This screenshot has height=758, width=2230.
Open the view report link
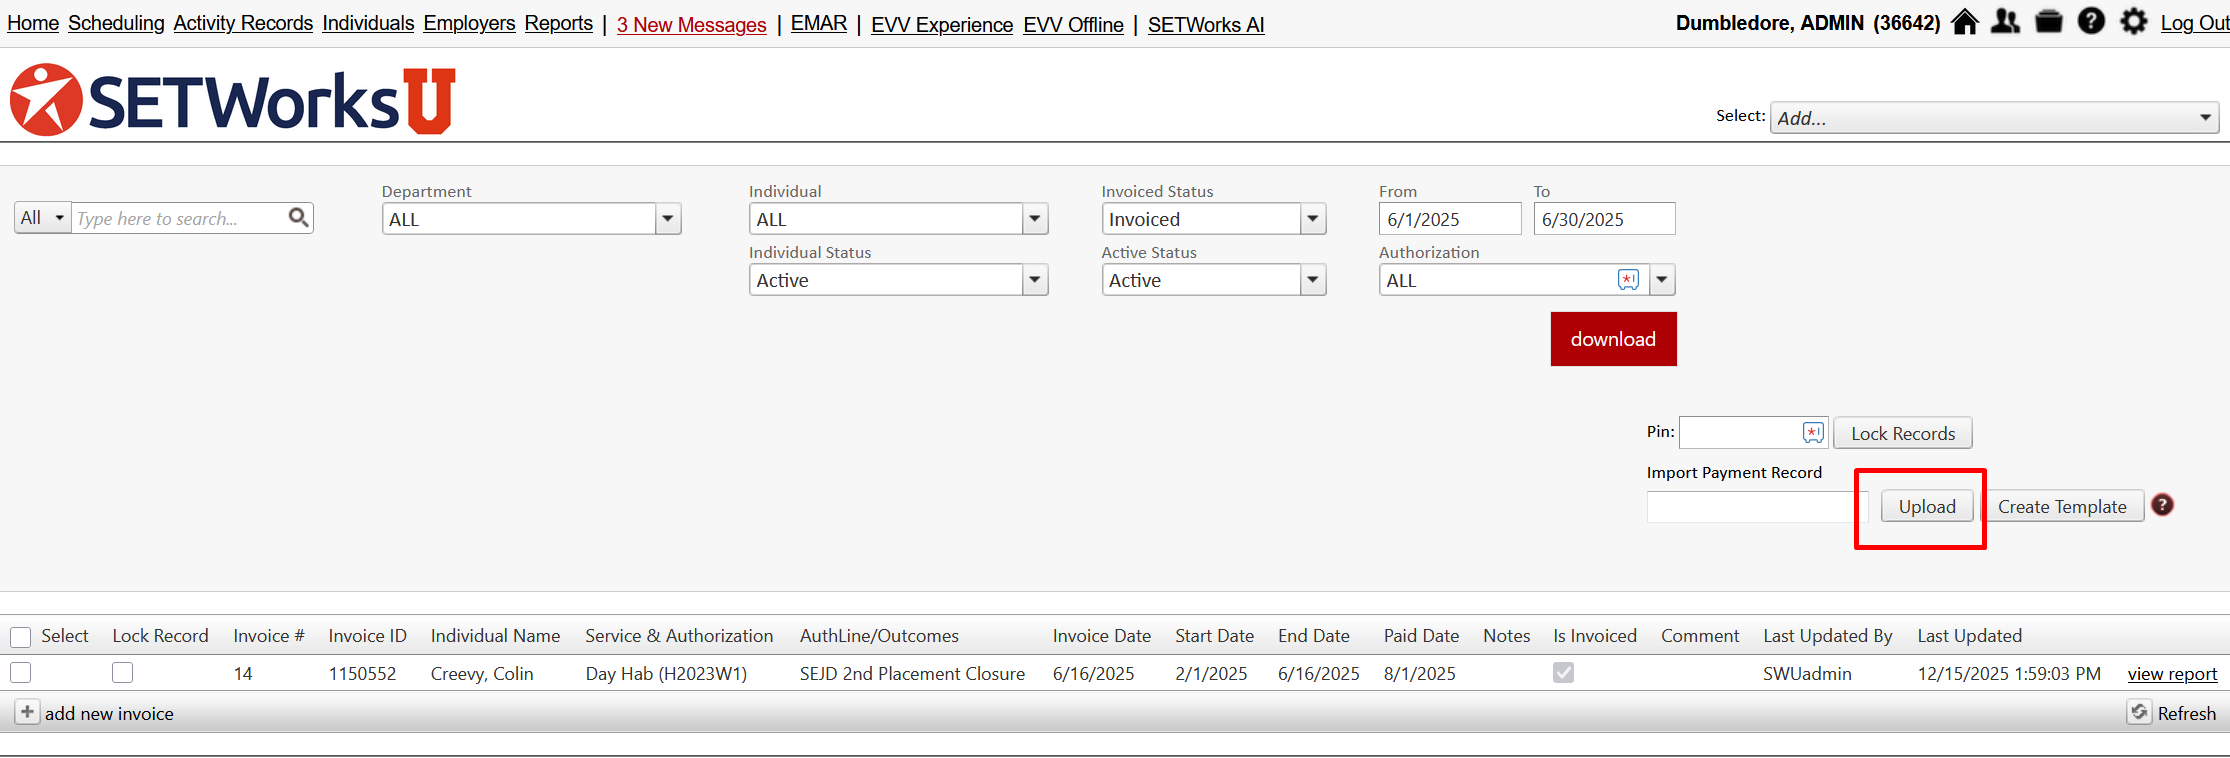pyautogui.click(x=2172, y=674)
